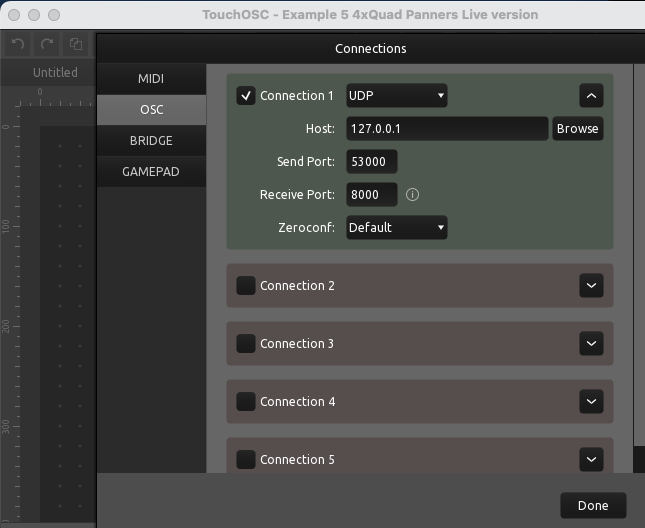The height and width of the screenshot is (528, 645).
Task: Collapse the Connection 1 section
Action: pos(591,96)
